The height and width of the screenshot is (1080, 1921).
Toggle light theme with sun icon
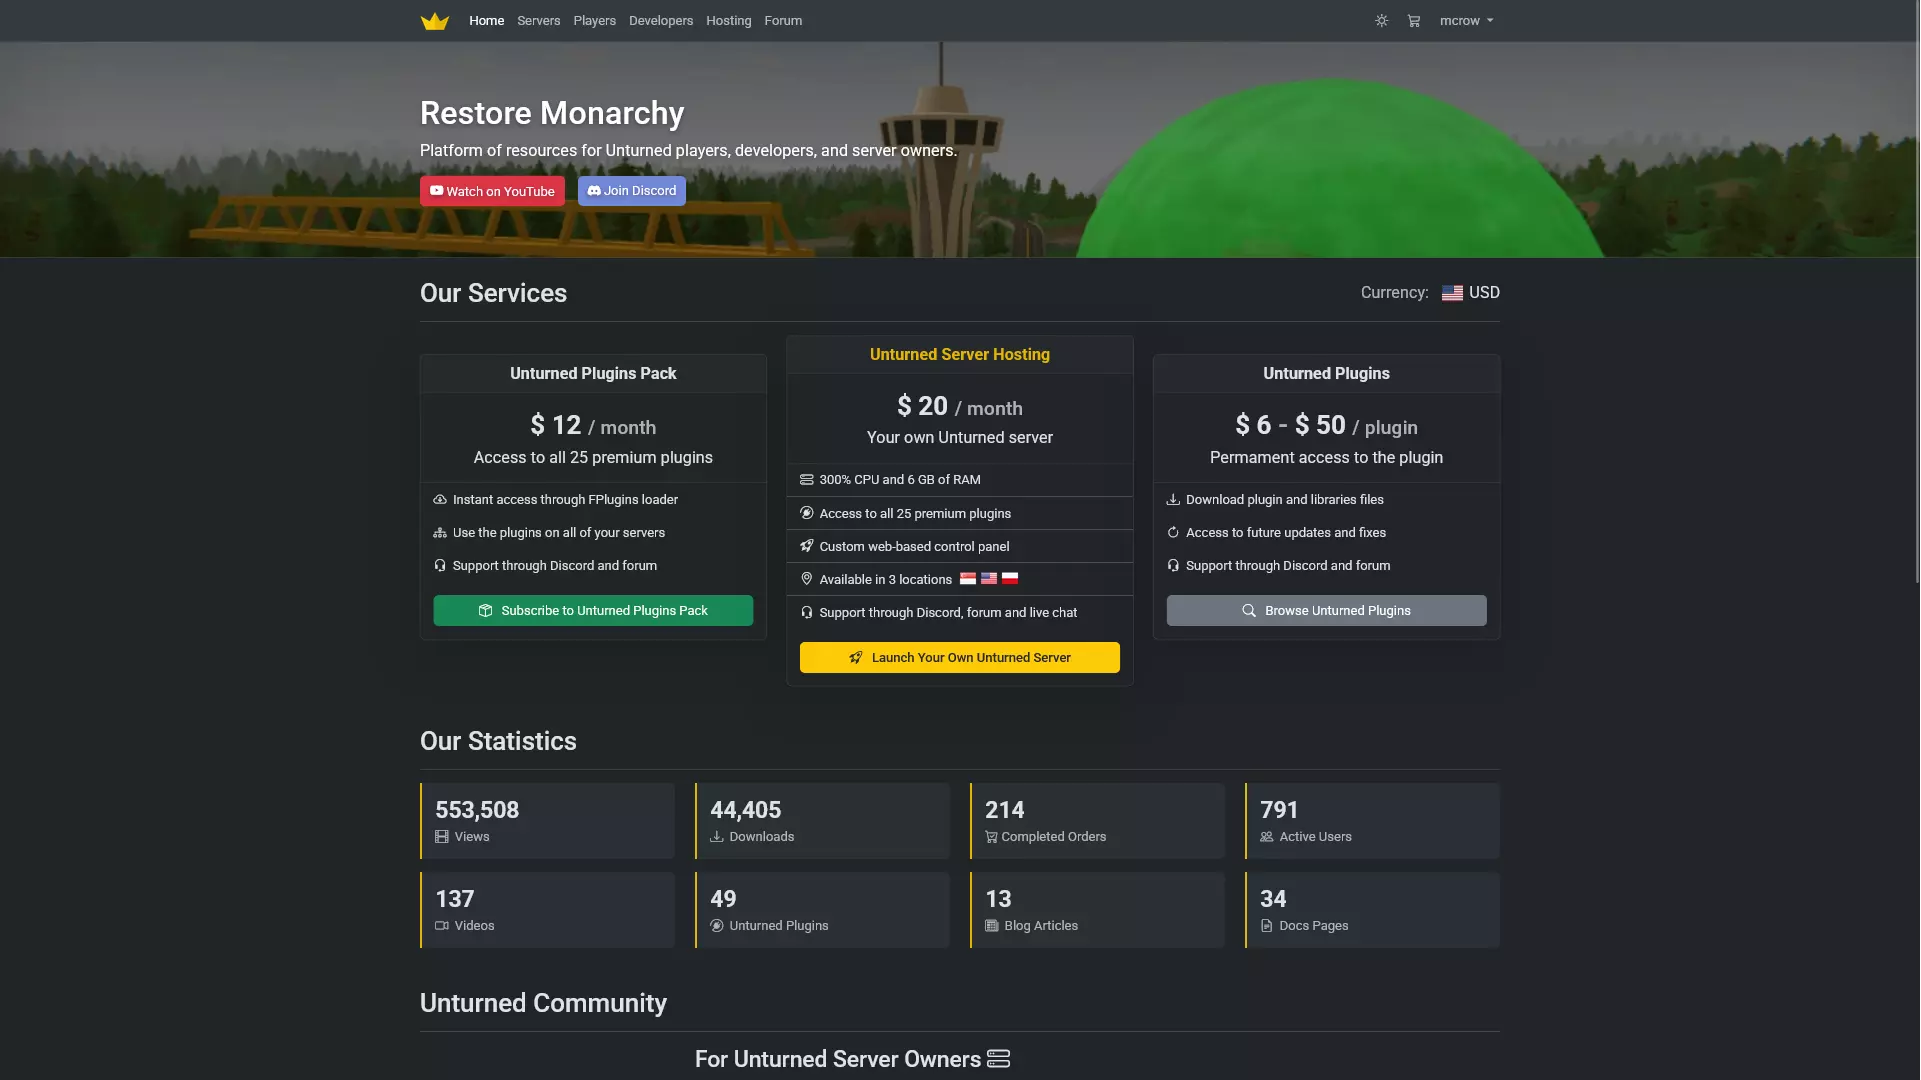pos(1381,21)
